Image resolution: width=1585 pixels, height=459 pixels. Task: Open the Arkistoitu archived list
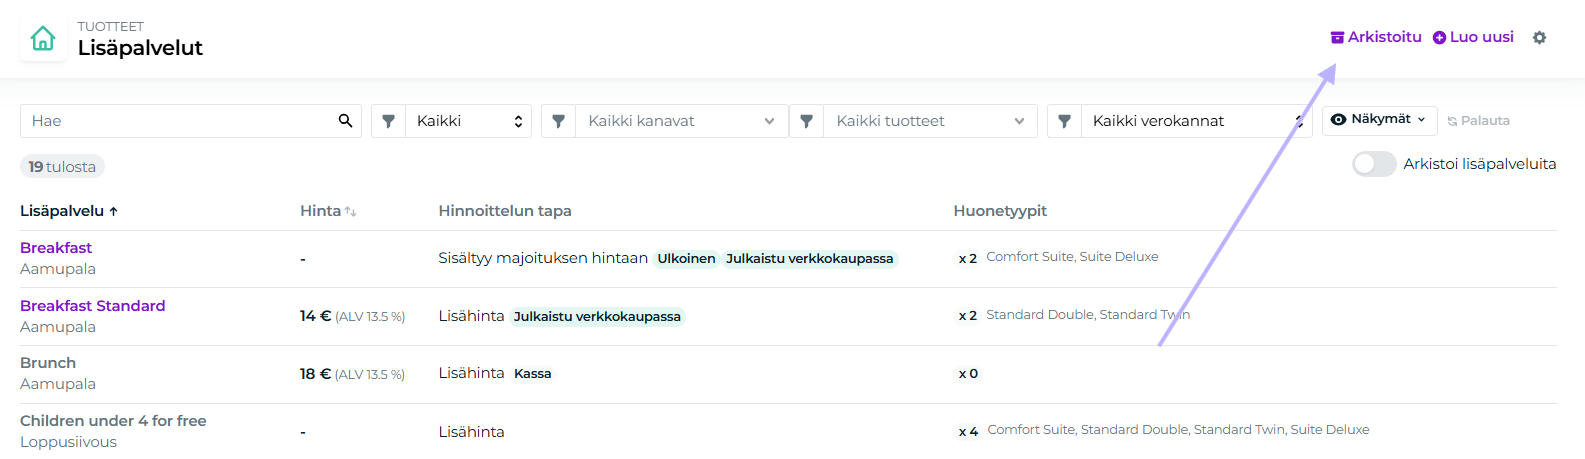point(1376,37)
